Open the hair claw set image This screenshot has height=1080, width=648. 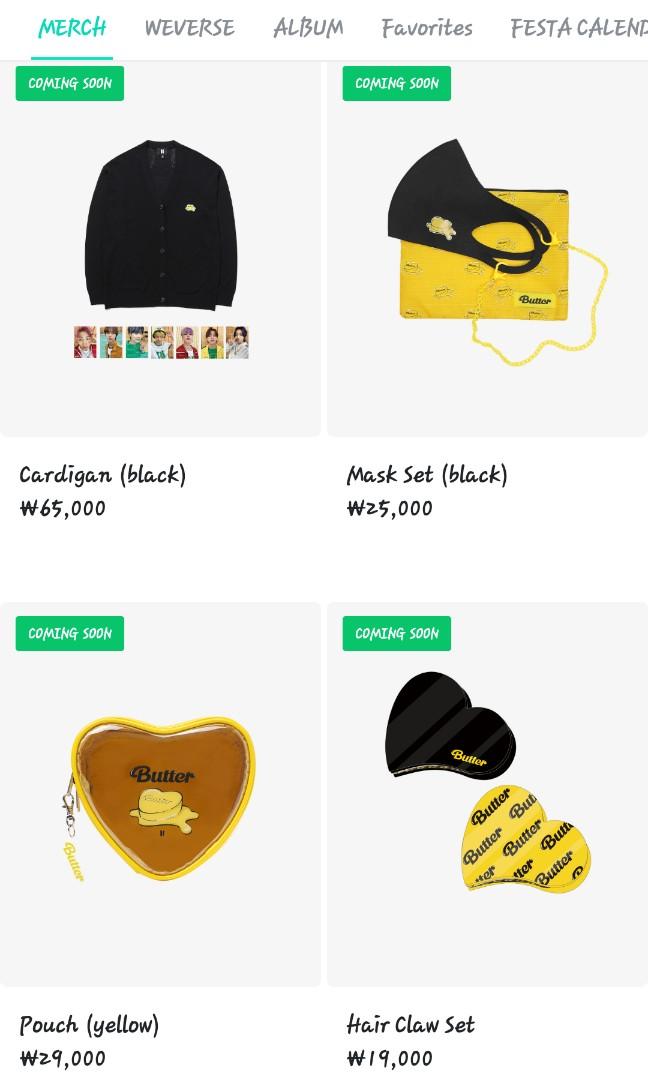[x=488, y=795]
